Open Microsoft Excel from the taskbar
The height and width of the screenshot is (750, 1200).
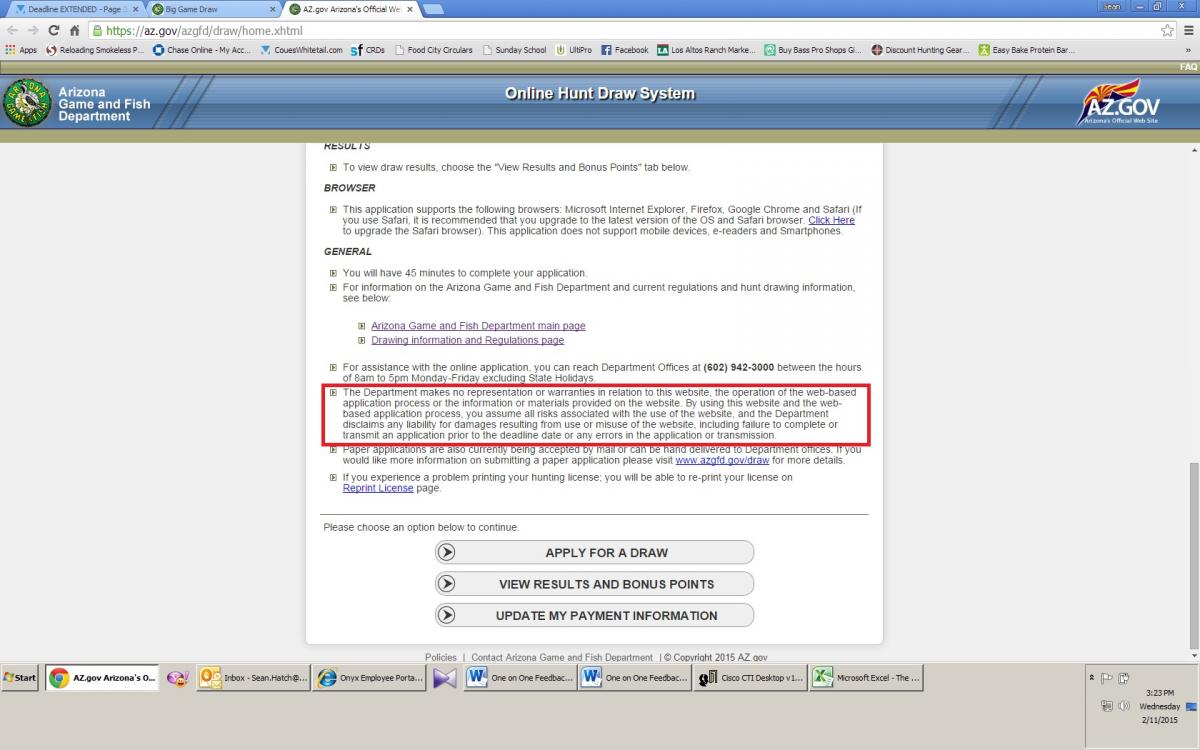tap(866, 678)
